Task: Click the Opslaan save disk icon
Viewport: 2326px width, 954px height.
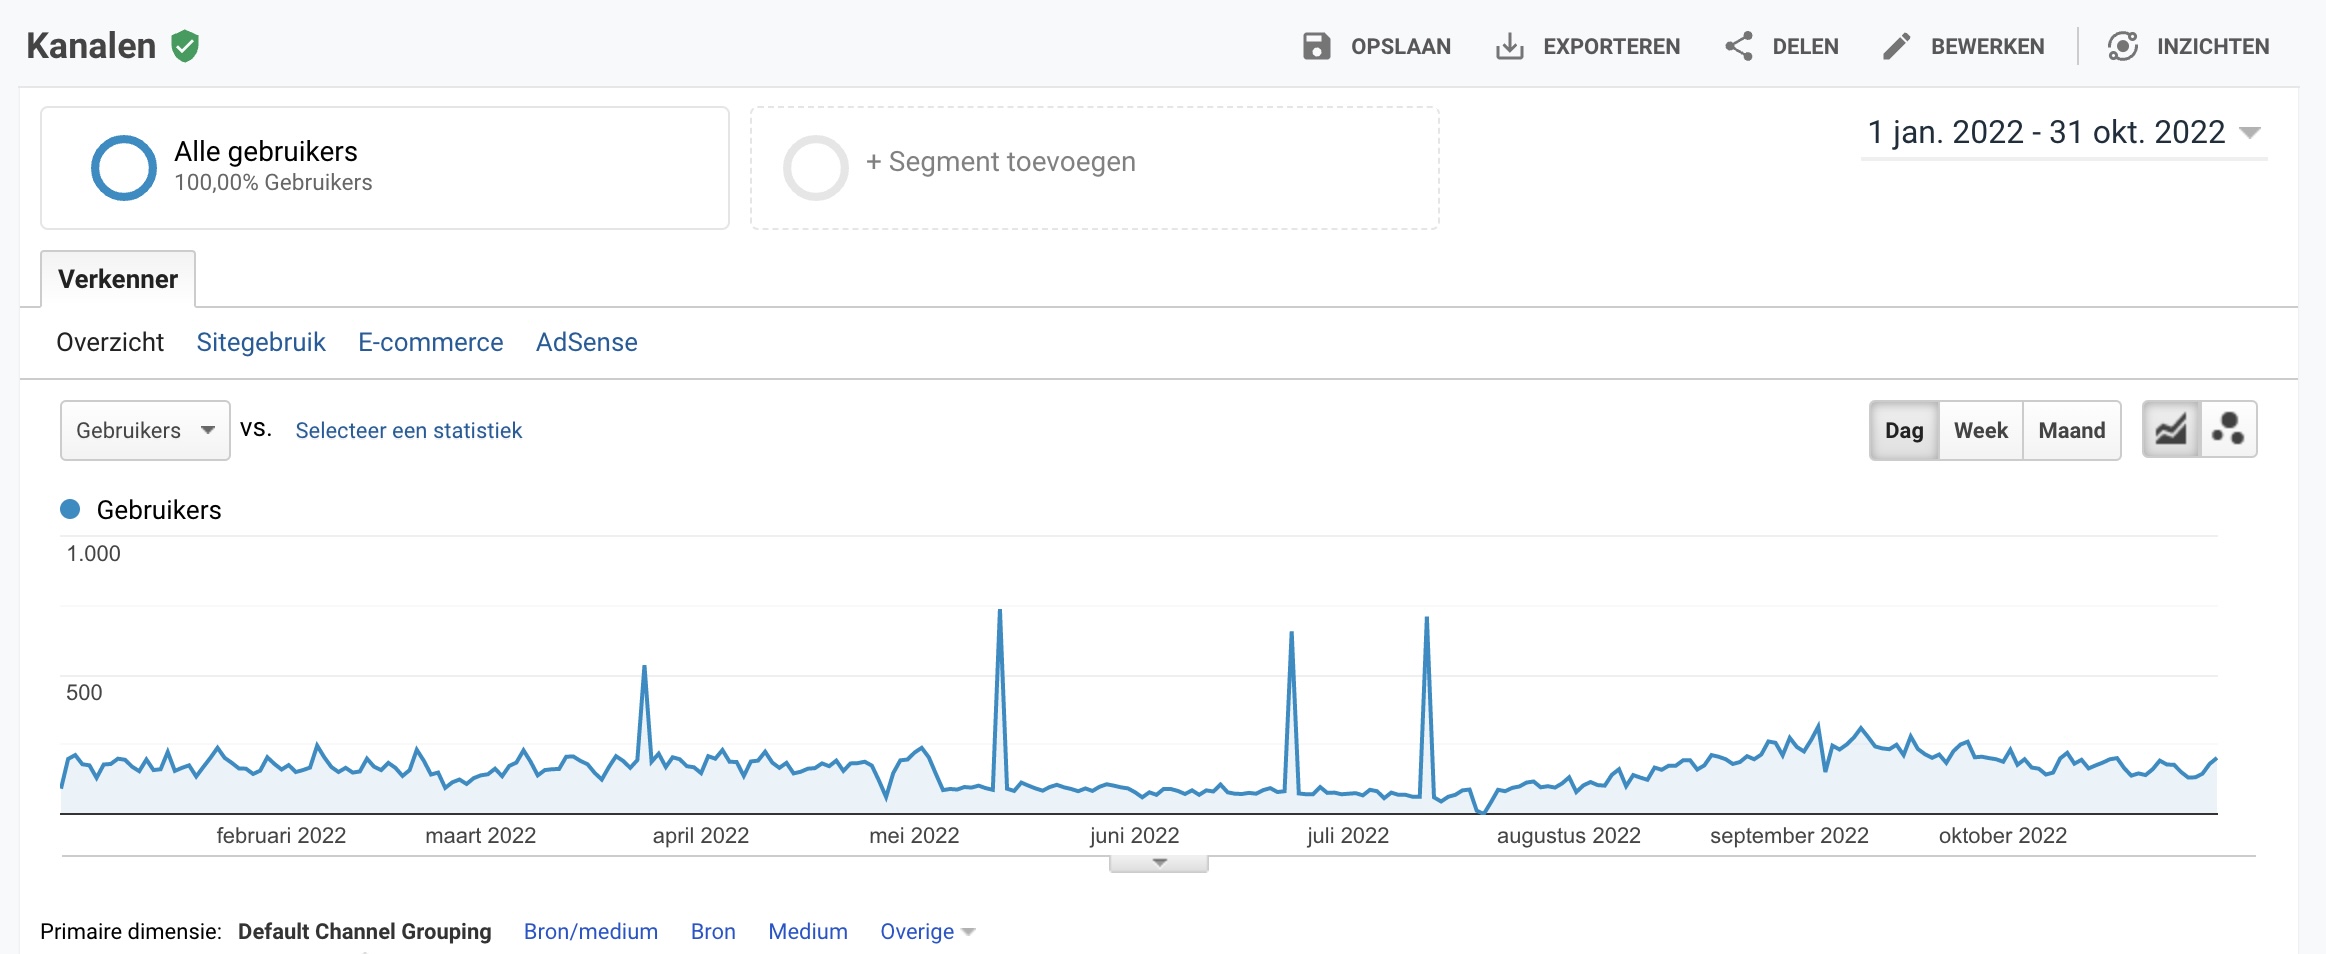Action: click(x=1316, y=46)
